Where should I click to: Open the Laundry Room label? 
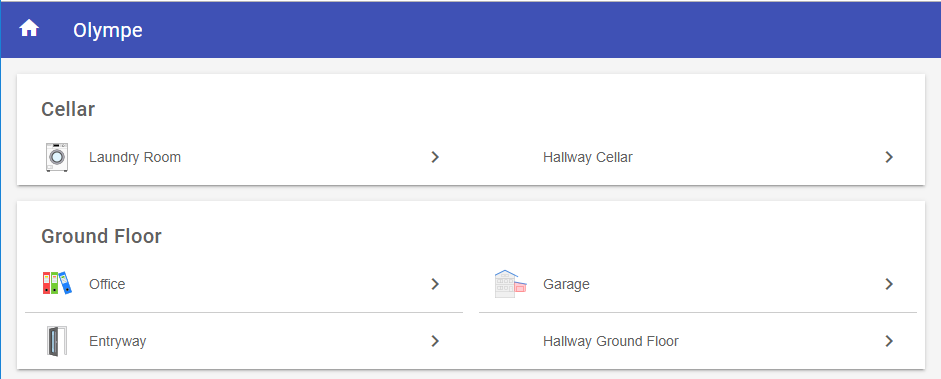pos(135,157)
